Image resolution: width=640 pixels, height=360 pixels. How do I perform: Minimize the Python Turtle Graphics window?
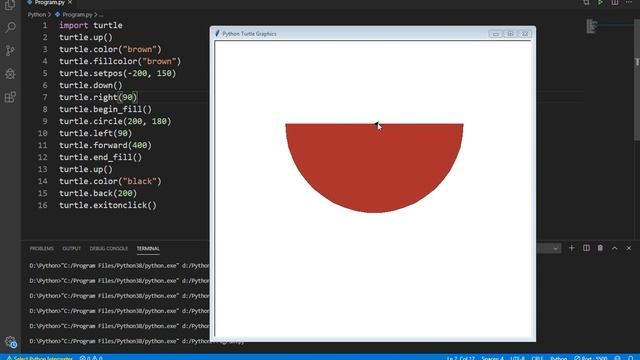click(x=496, y=34)
